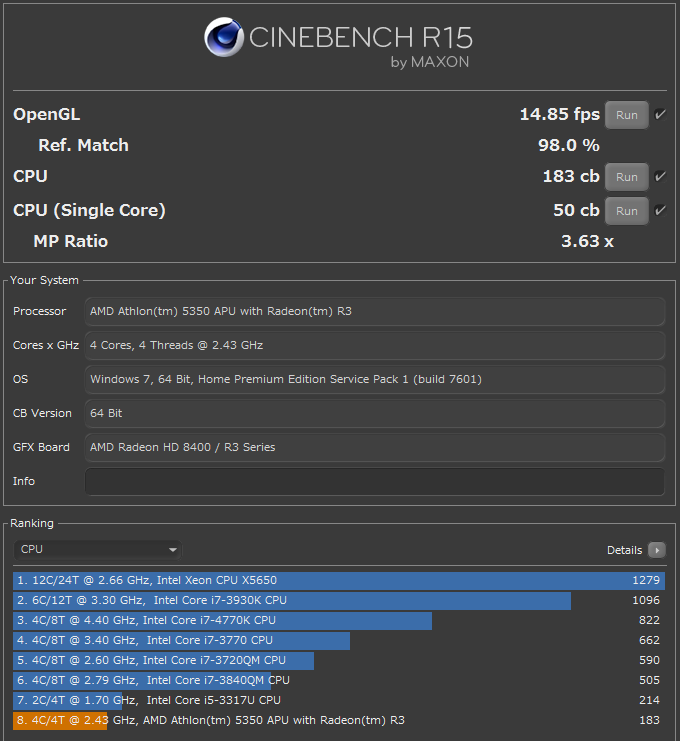Click the Cinebench logo sphere

tap(224, 37)
